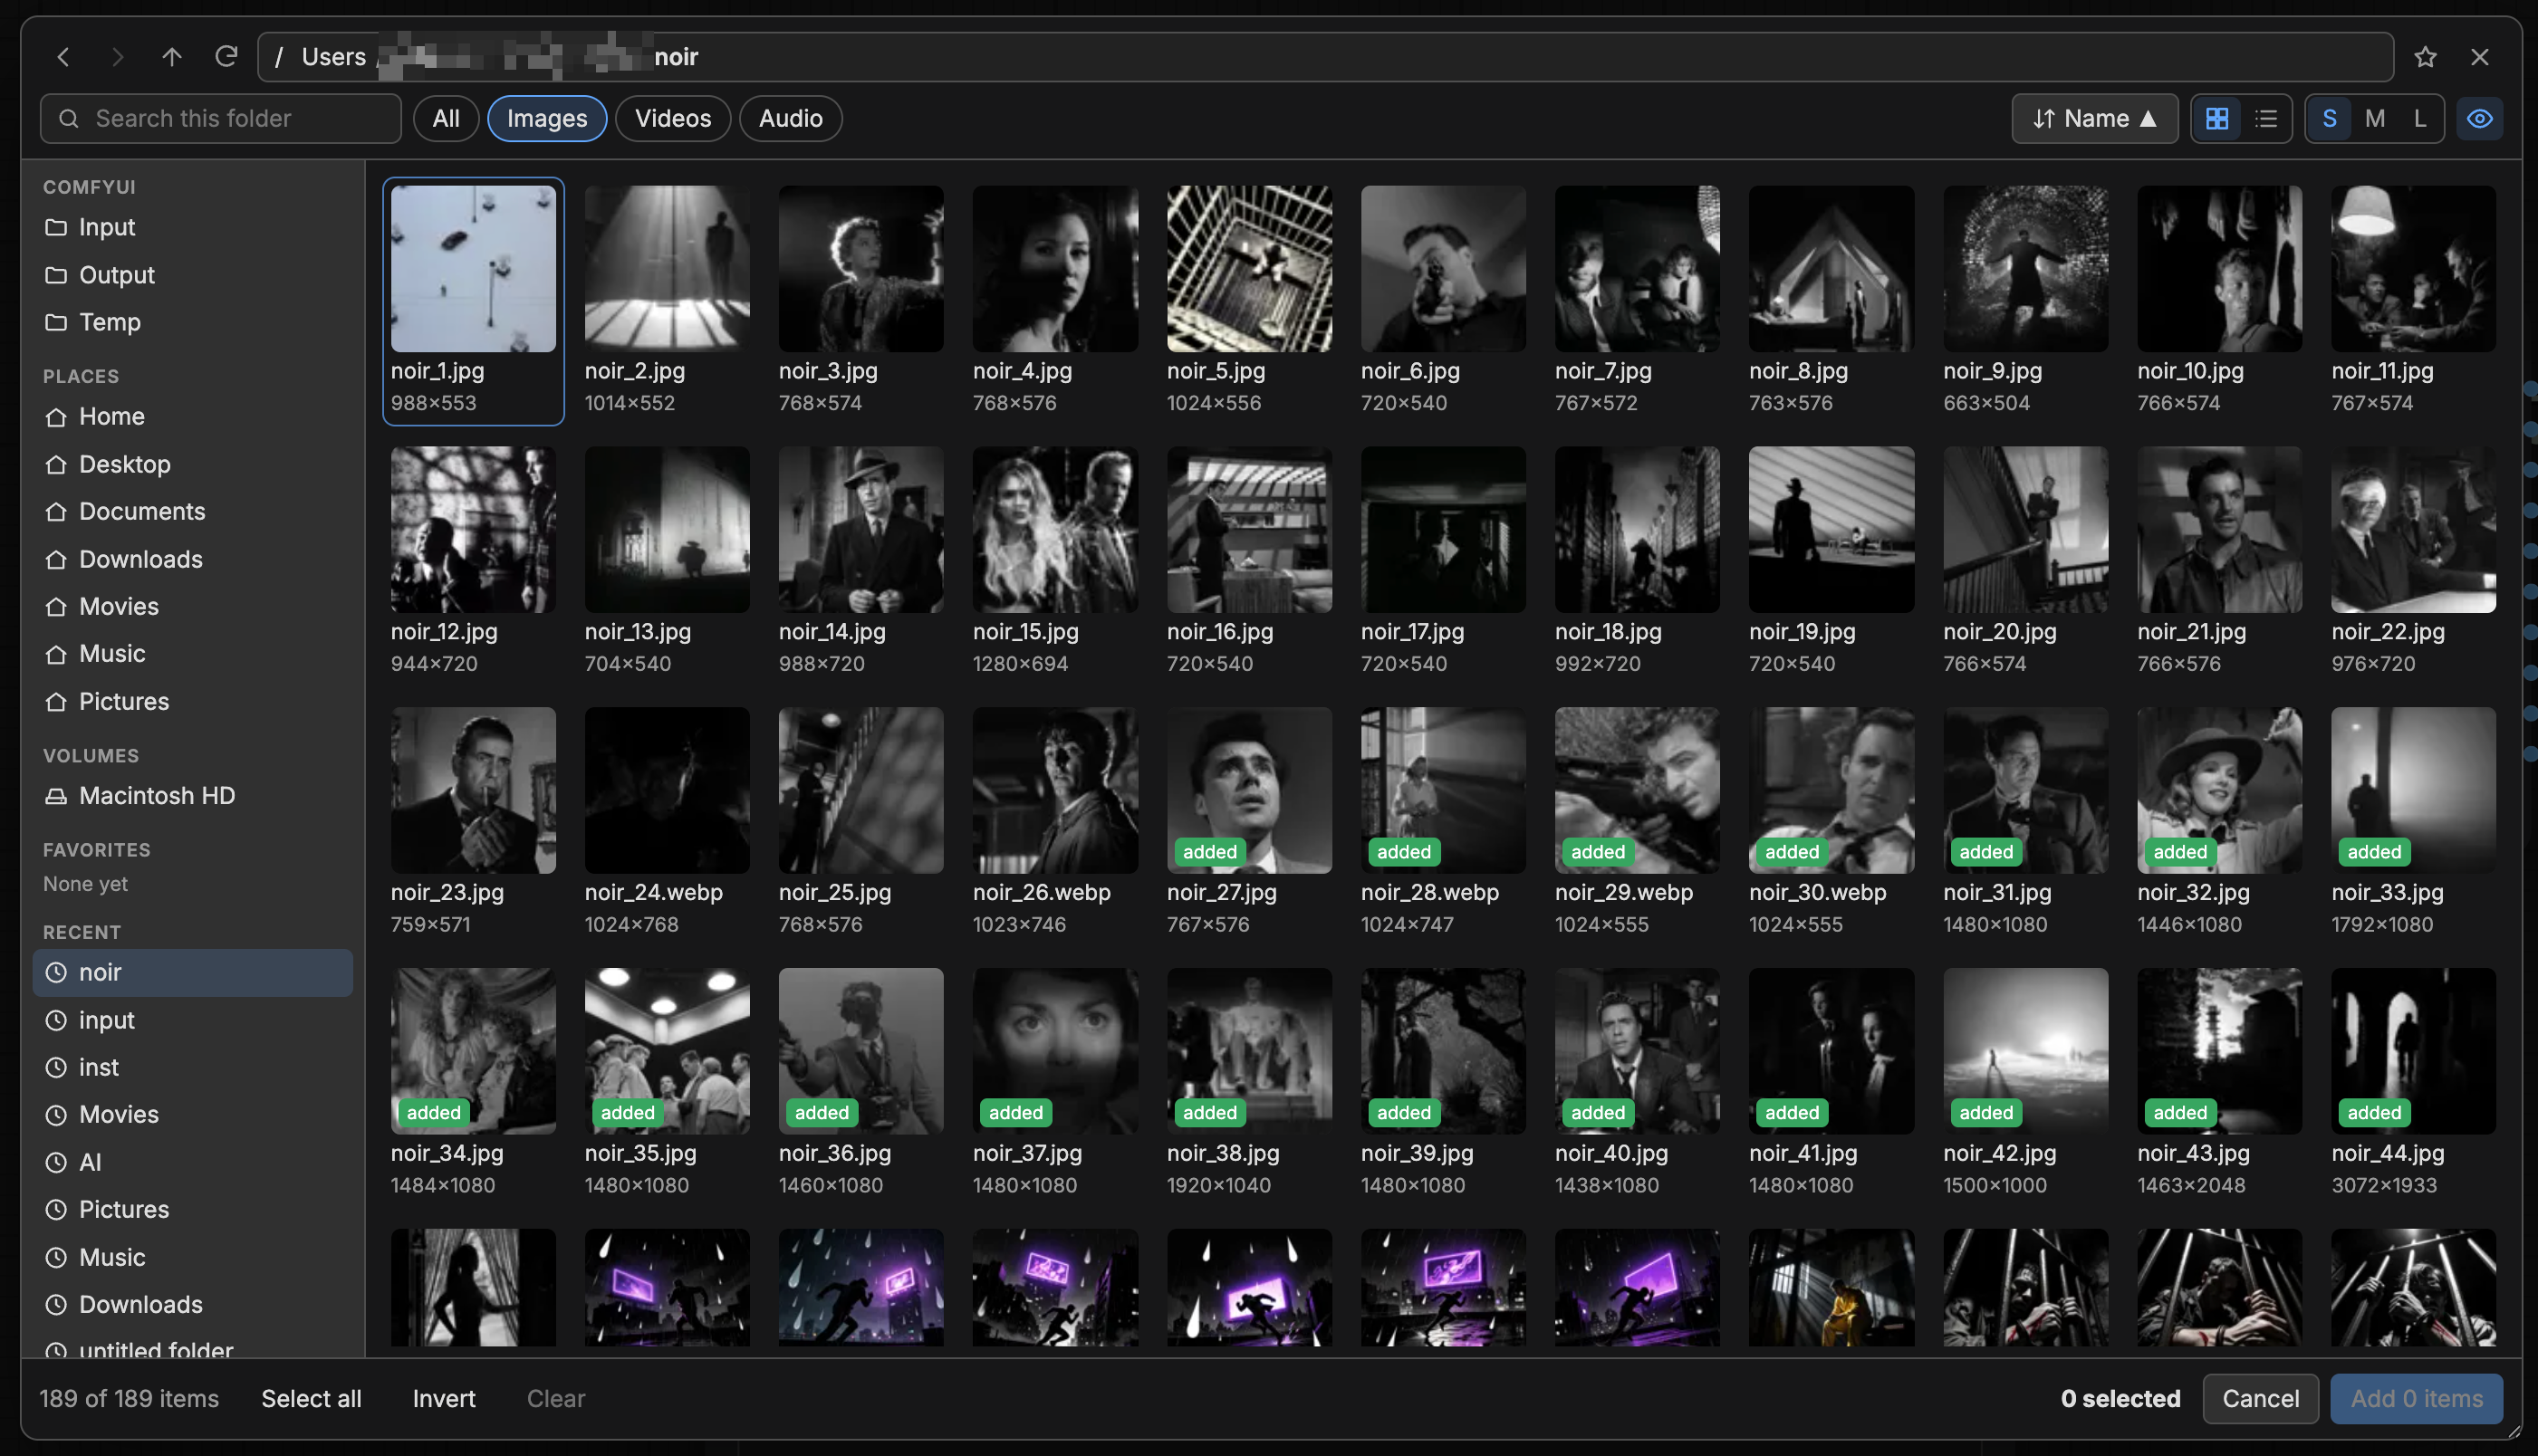The width and height of the screenshot is (2538, 1456).
Task: Set thumbnail size to S
Action: pos(2329,119)
